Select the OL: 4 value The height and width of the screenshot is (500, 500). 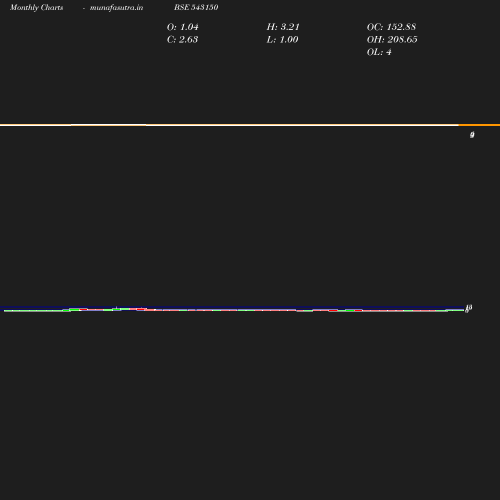pyautogui.click(x=379, y=52)
